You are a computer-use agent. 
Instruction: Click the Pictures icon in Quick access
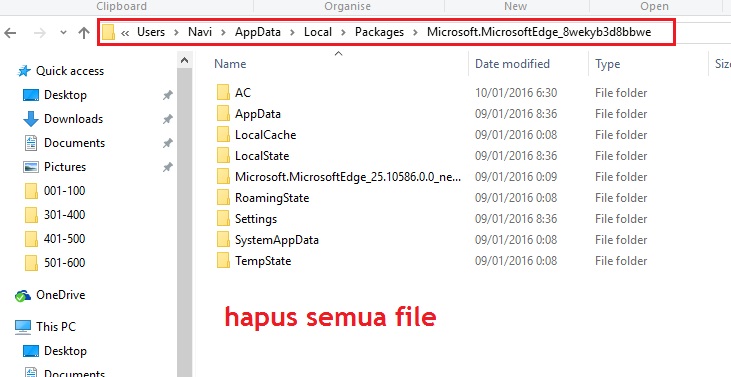point(31,167)
